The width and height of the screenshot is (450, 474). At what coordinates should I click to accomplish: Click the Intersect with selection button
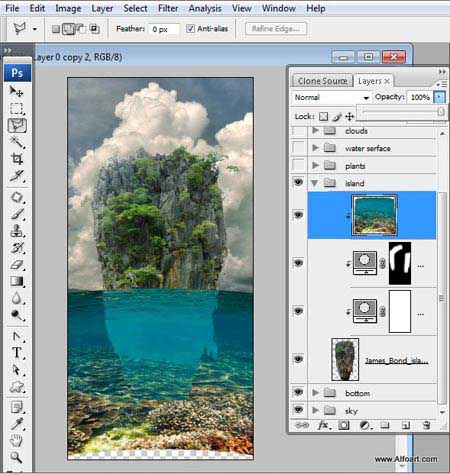click(x=95, y=29)
